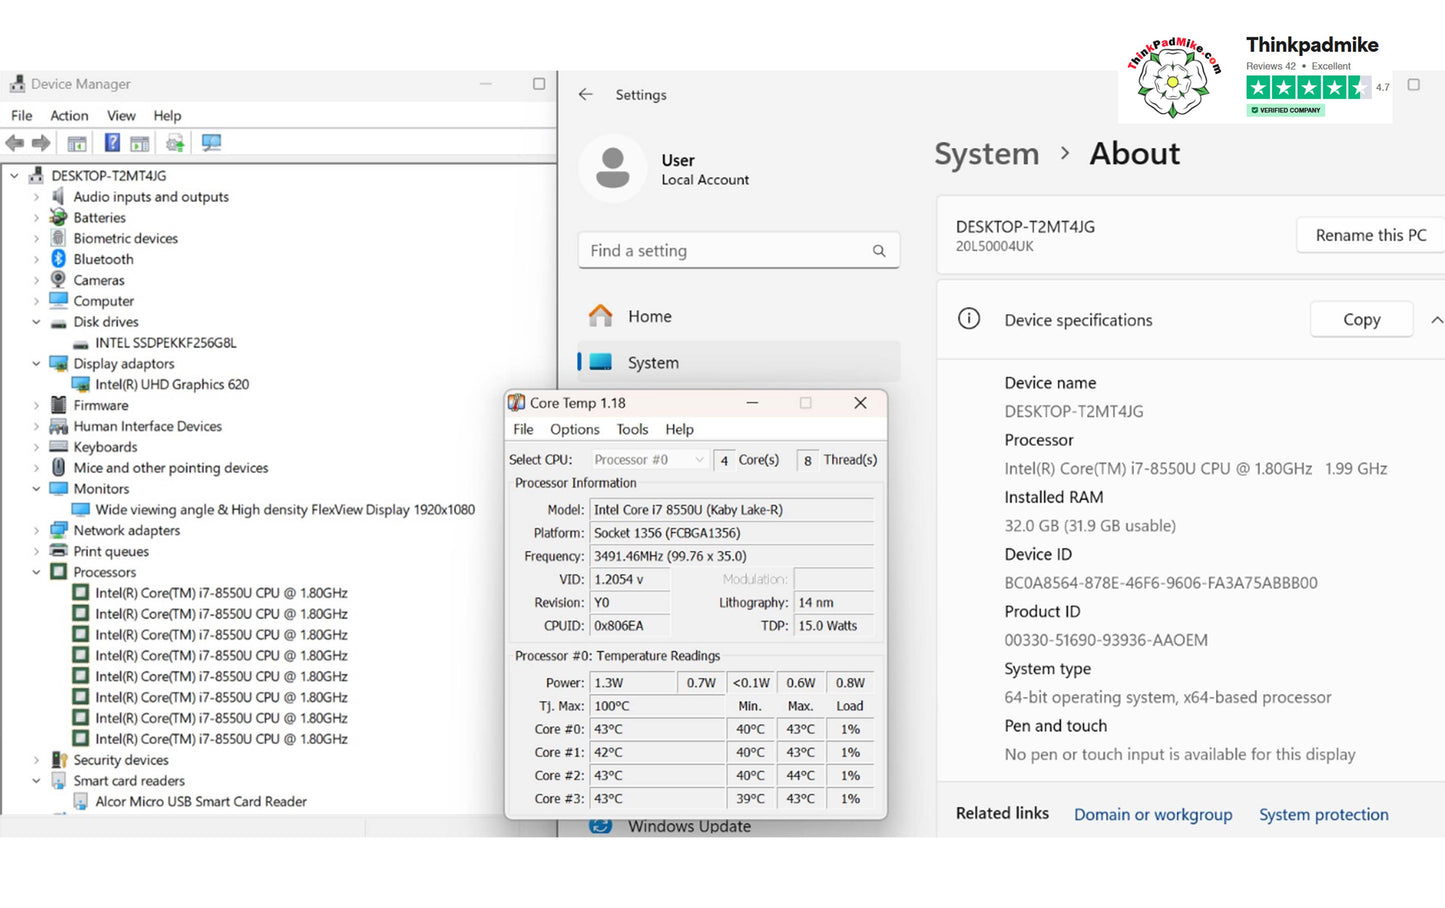Viewport: 1445px width, 908px height.
Task: Click the info icon beside Device specifications
Action: coord(969,319)
